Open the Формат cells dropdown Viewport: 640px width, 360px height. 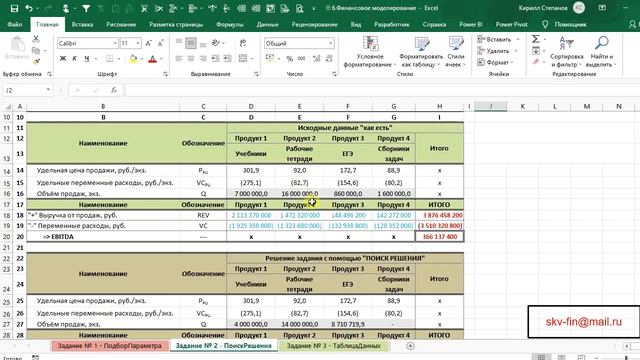512,62
